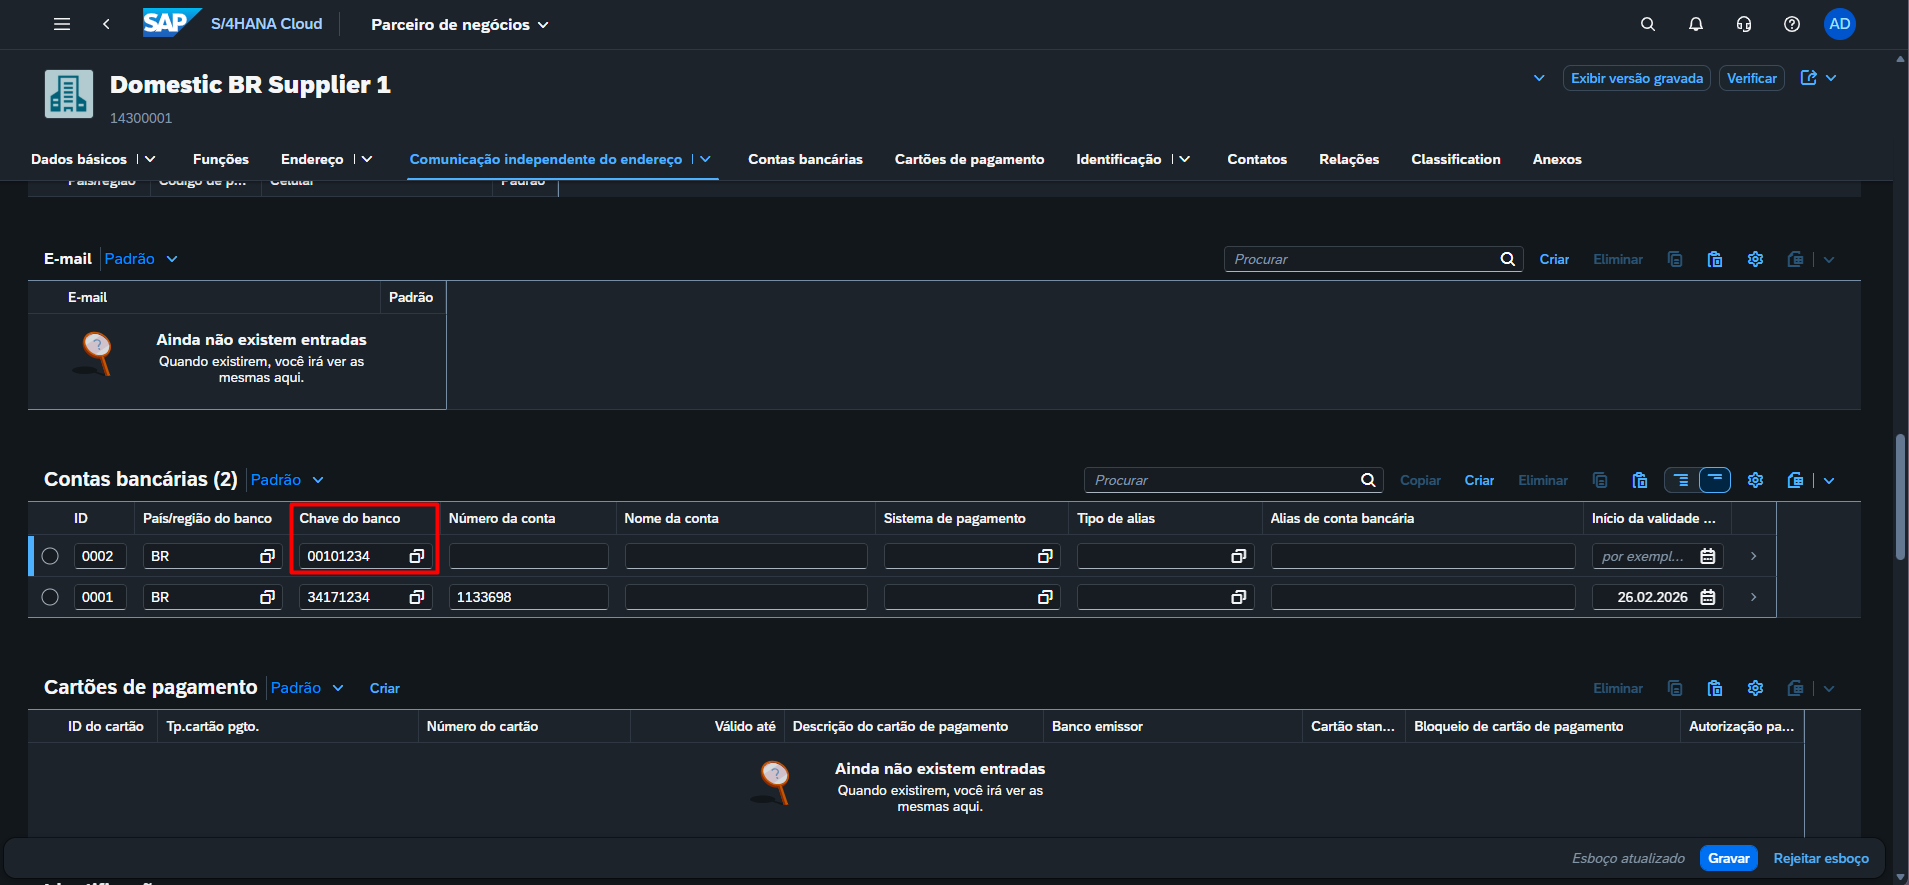
Task: Select the radio button for bank account 0001
Action: pyautogui.click(x=50, y=597)
